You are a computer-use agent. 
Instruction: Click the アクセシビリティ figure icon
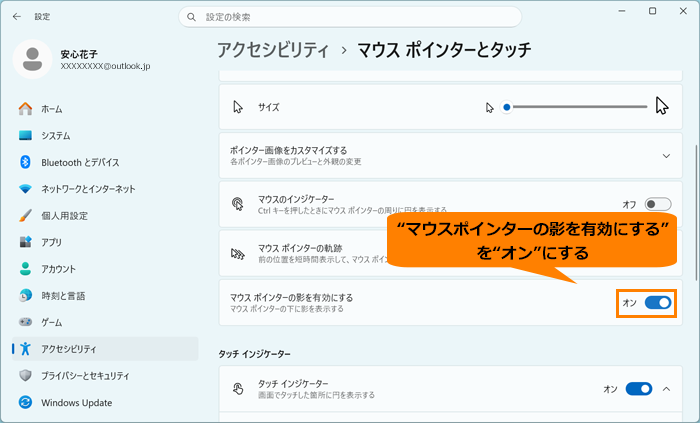coord(25,348)
